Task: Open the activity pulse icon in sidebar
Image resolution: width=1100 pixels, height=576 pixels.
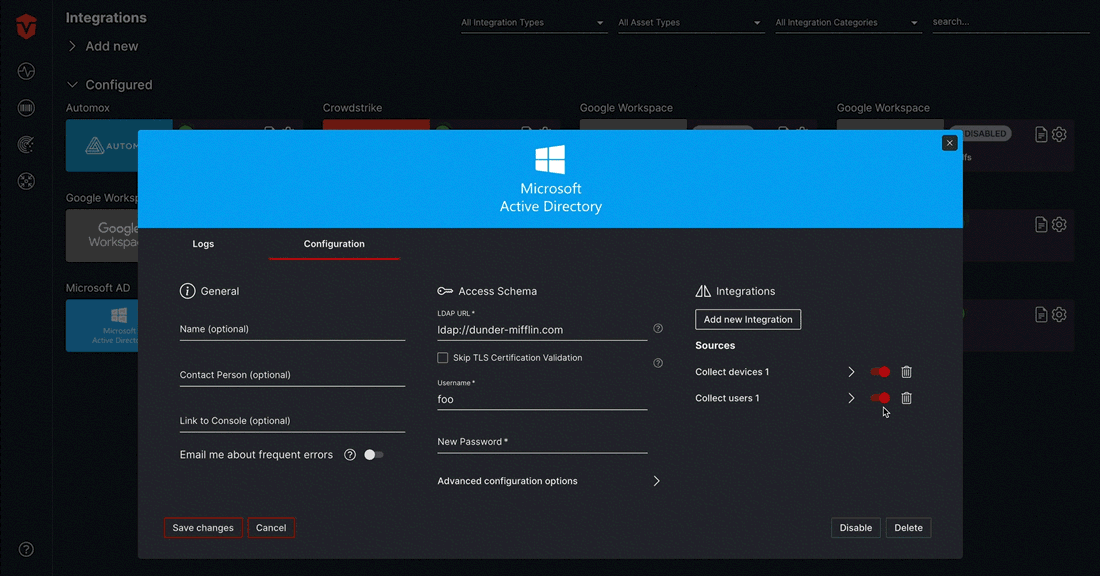Action: point(26,71)
